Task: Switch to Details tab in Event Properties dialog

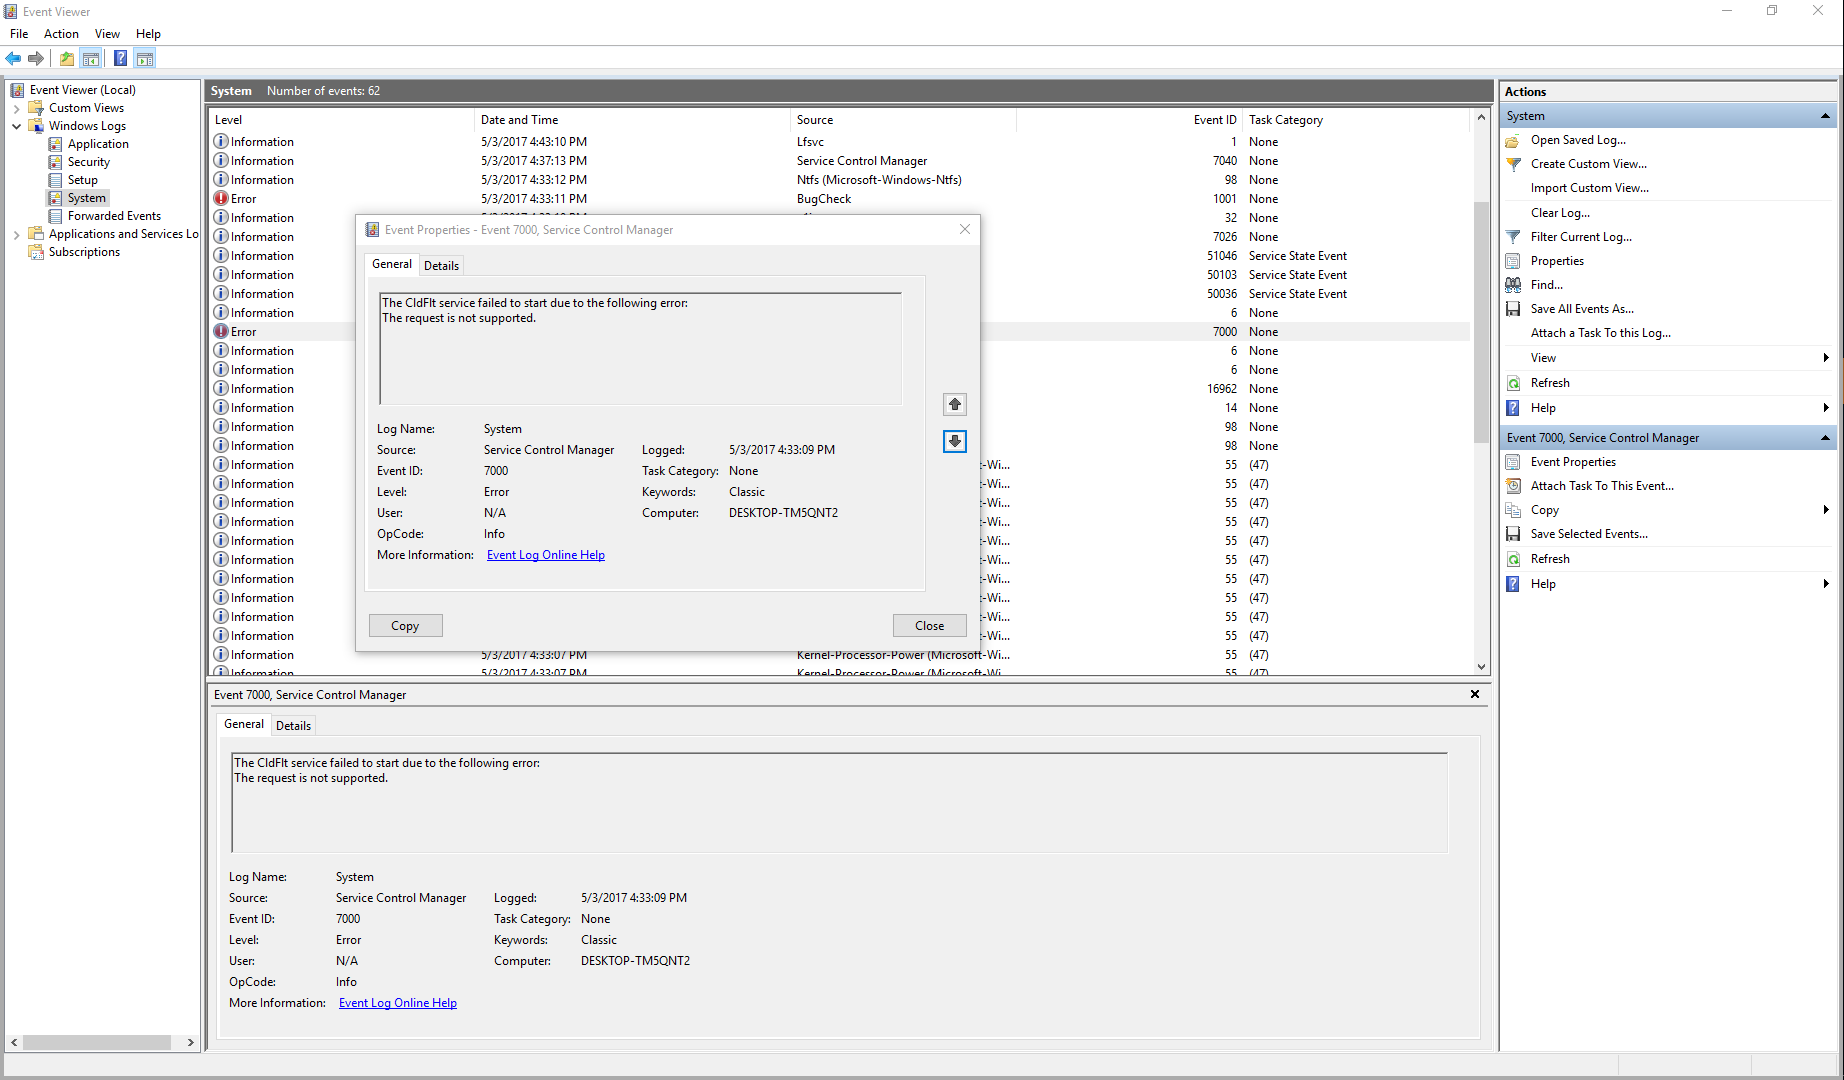Action: [441, 265]
